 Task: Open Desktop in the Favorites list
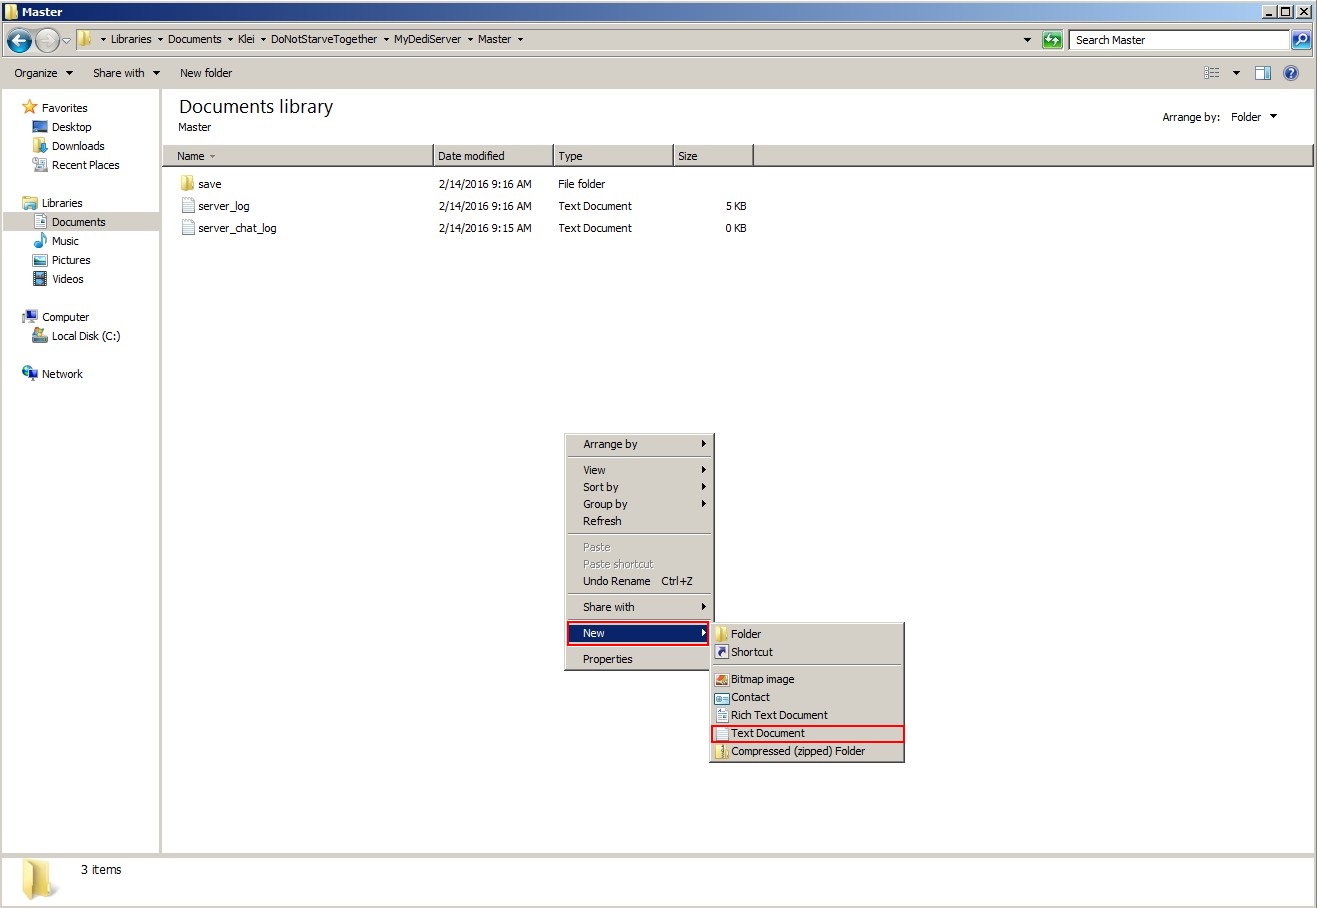[x=71, y=127]
